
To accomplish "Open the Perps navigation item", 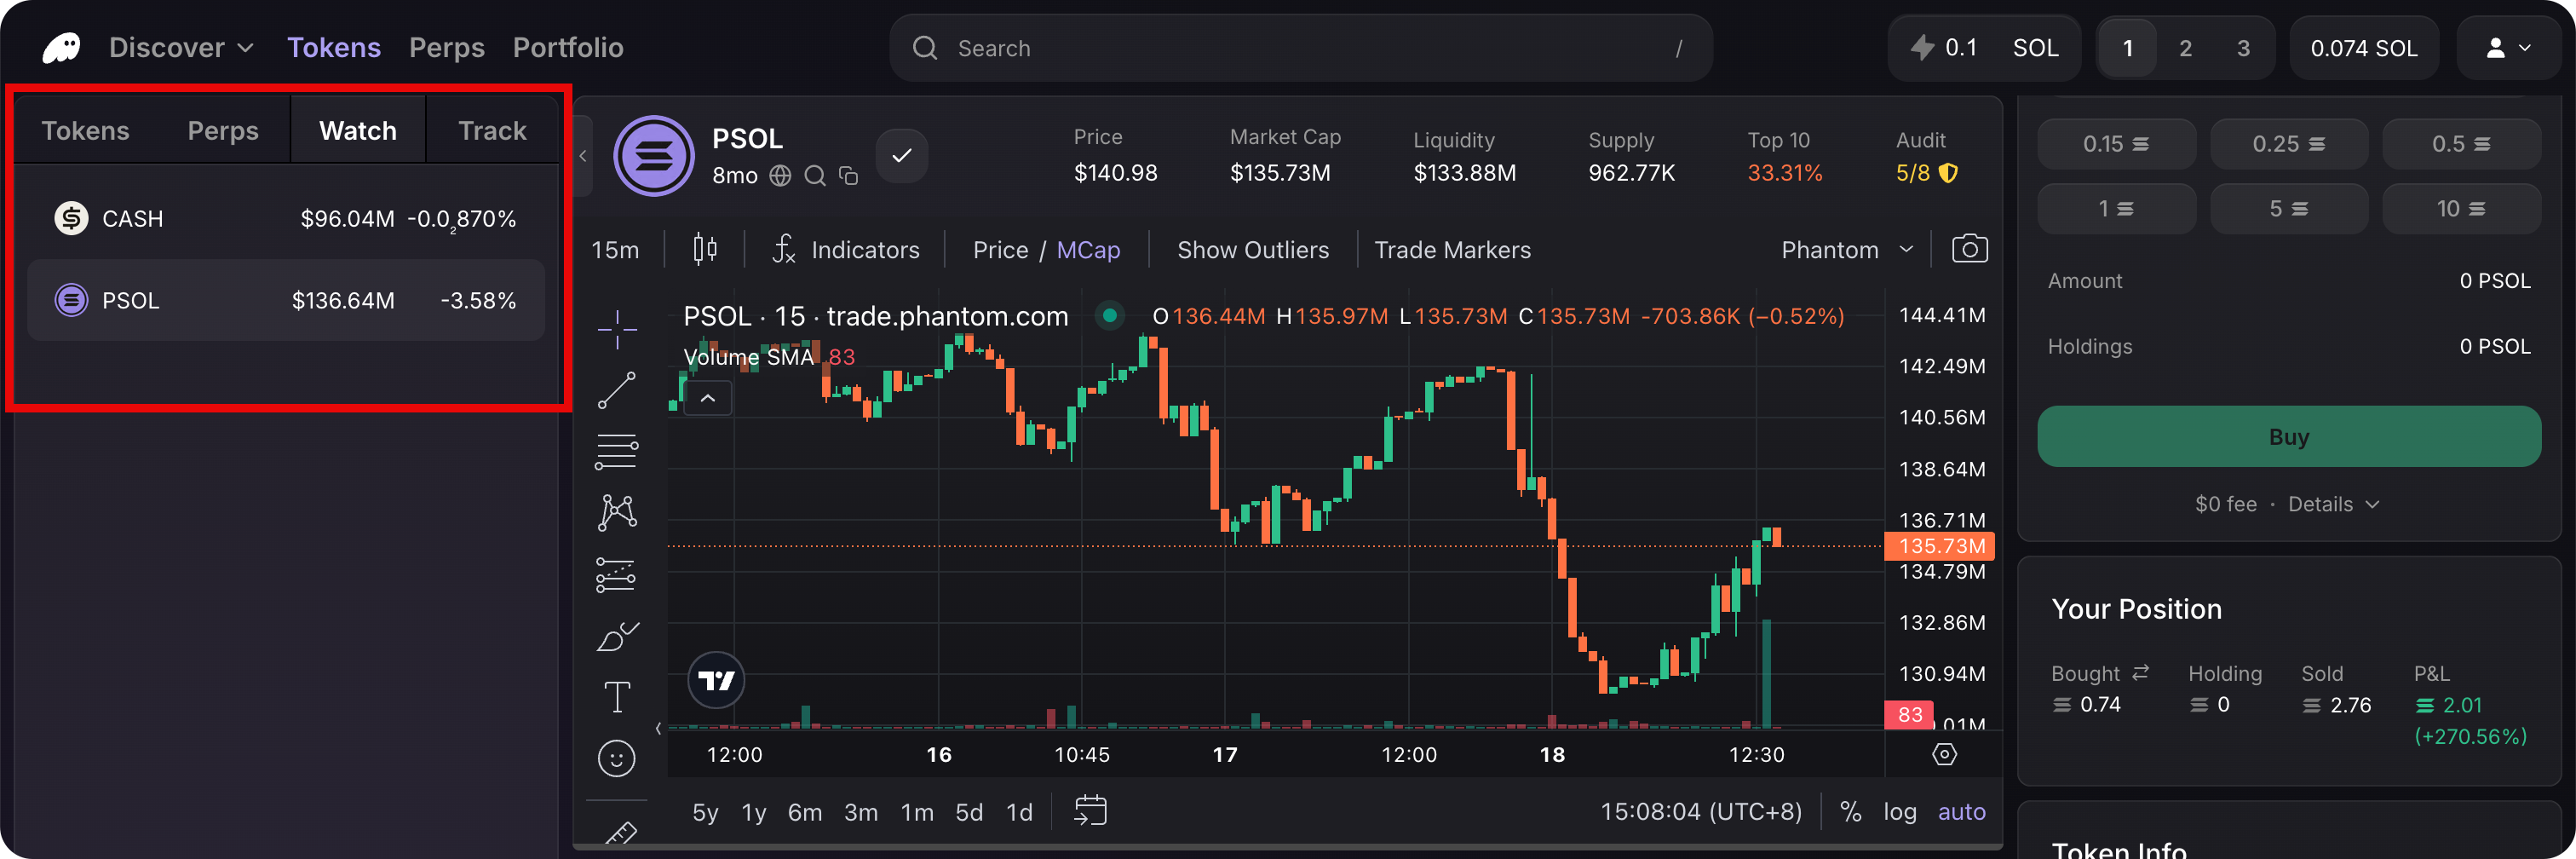I will 447,47.
